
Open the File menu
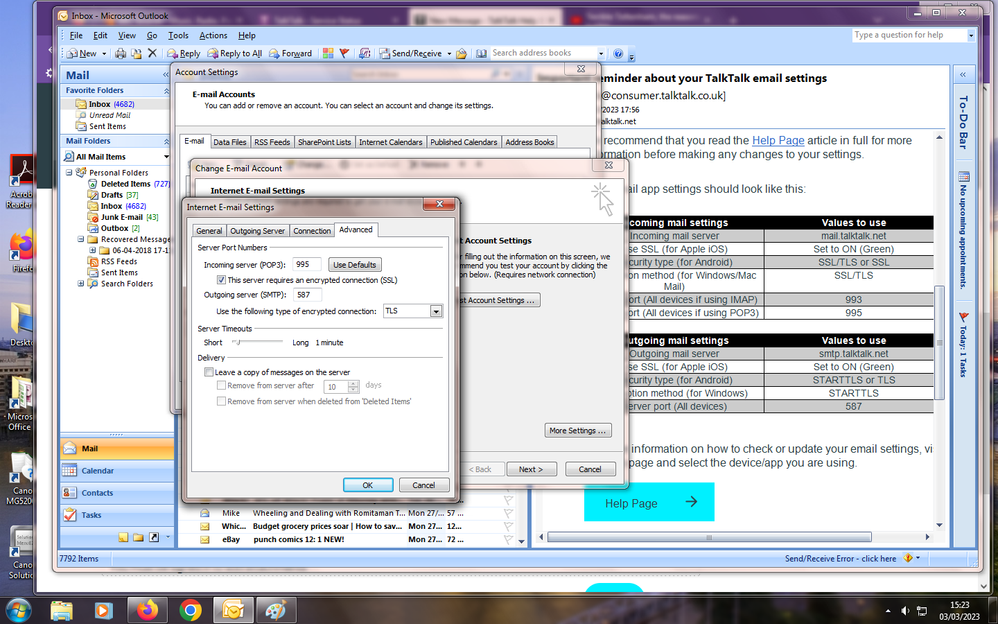click(x=76, y=36)
